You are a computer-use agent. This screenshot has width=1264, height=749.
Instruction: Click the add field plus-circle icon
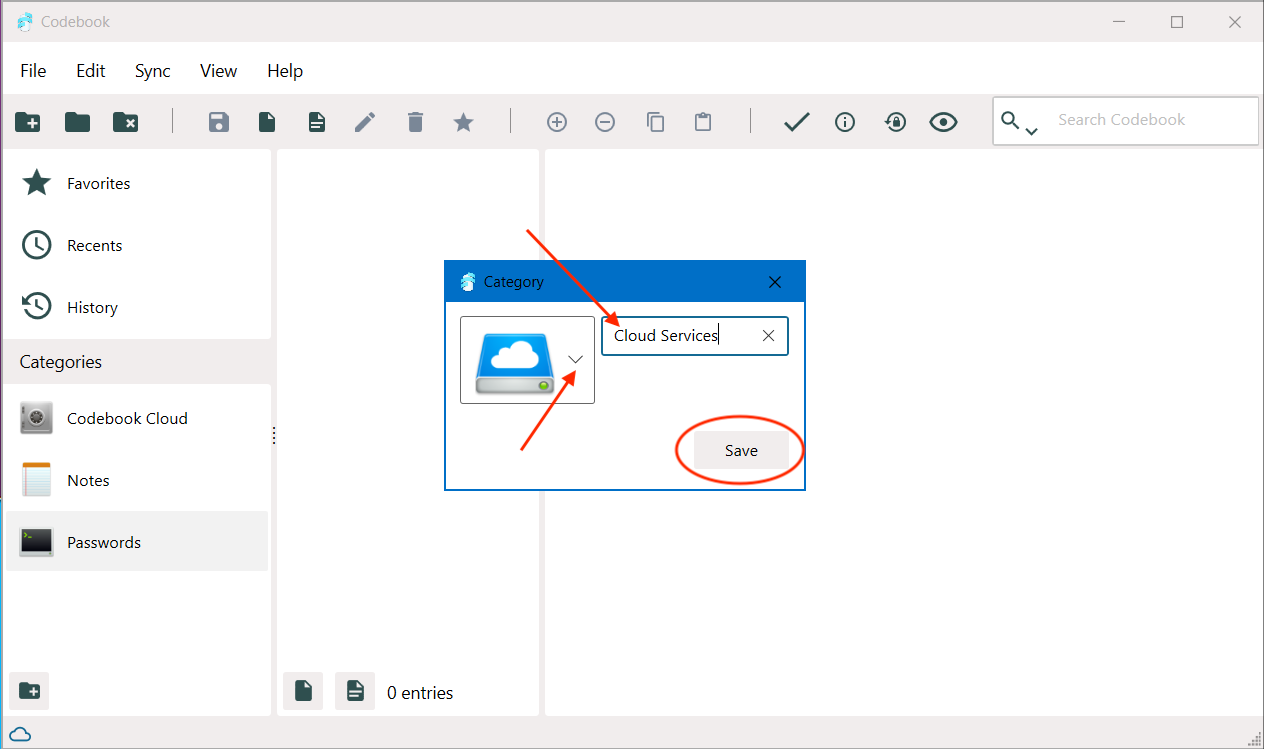click(557, 122)
